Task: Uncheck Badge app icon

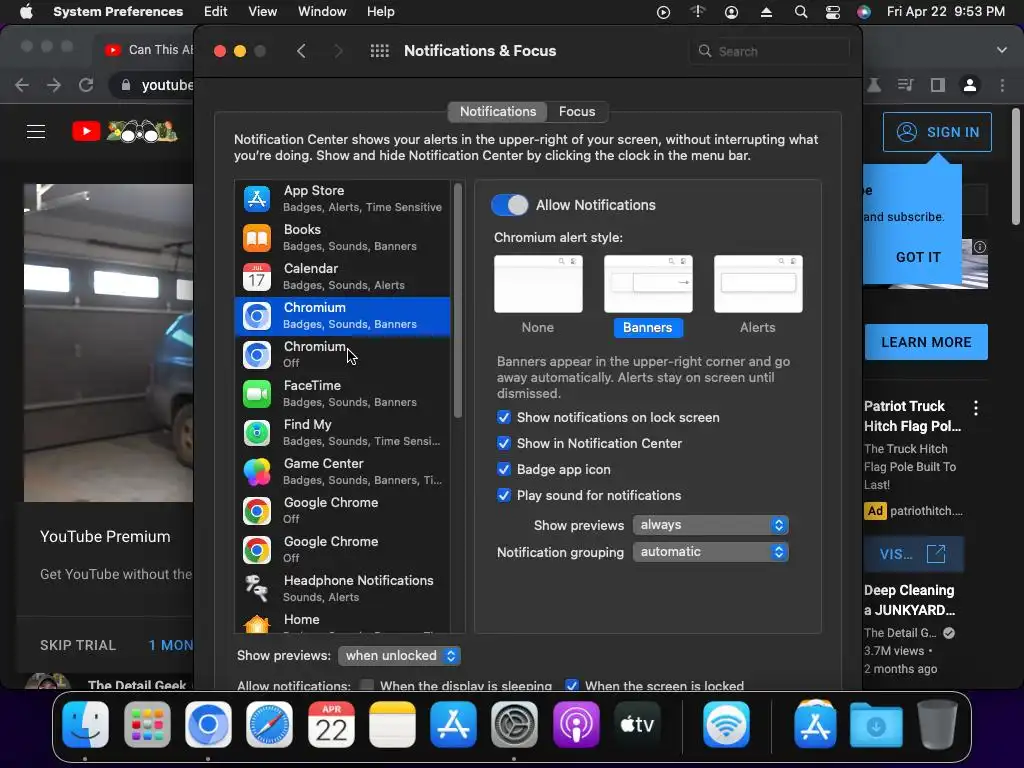Action: click(x=504, y=470)
